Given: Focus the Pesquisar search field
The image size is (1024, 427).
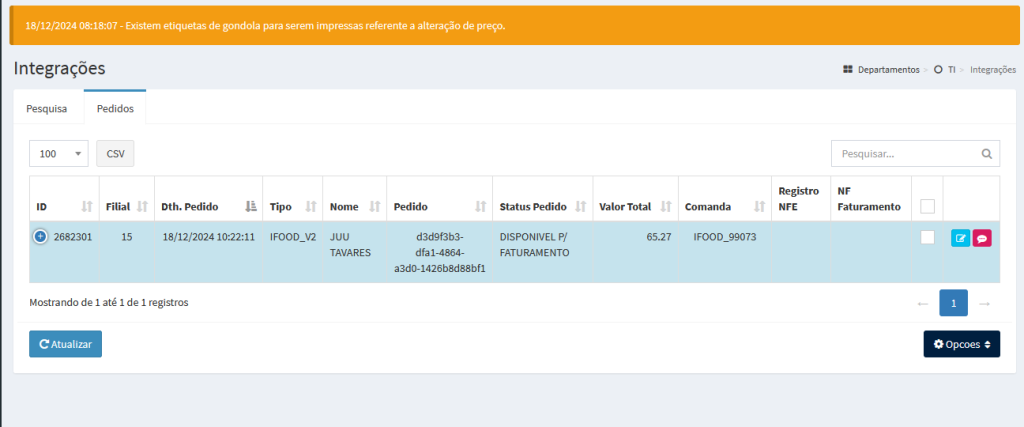Looking at the screenshot, I should [x=915, y=154].
